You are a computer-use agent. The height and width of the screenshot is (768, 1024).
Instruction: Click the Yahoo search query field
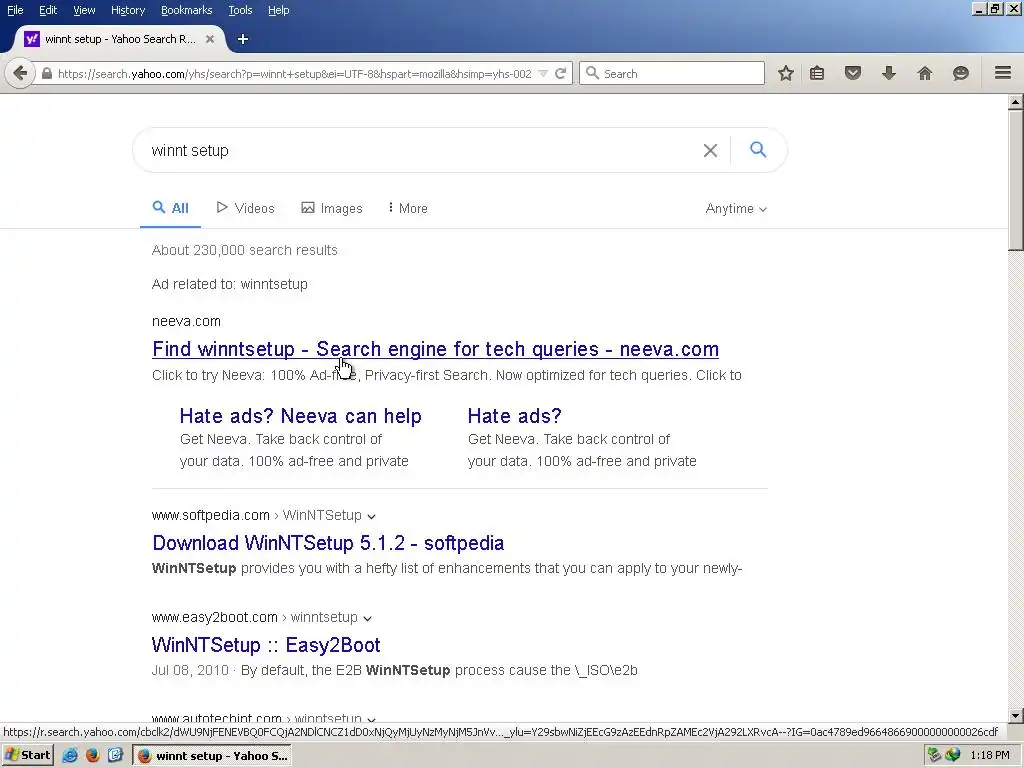click(x=418, y=150)
